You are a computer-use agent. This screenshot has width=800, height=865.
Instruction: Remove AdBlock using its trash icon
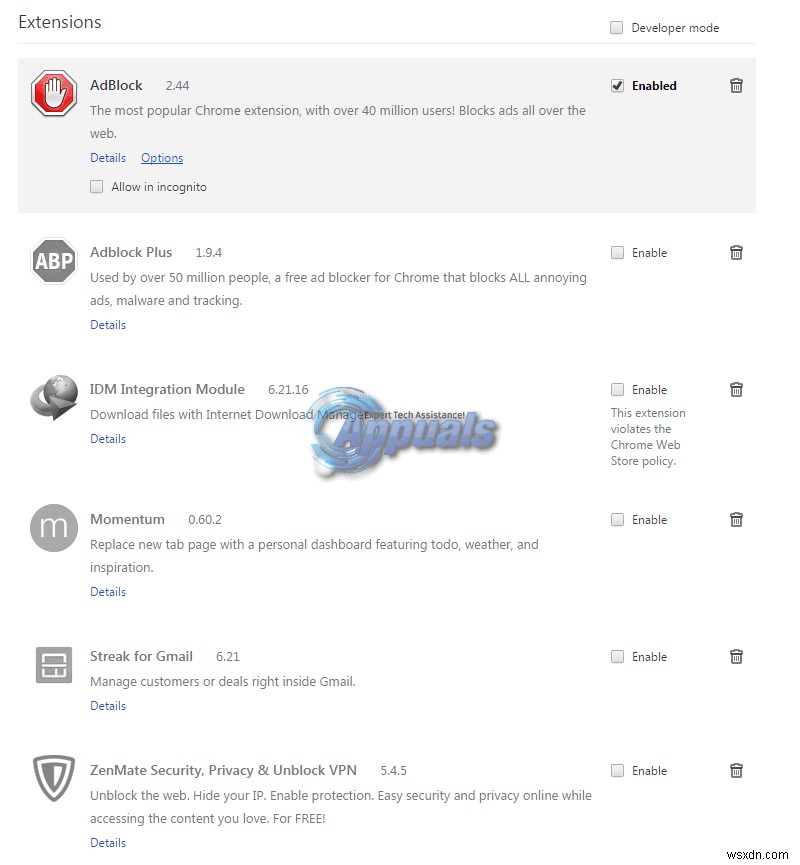tap(736, 86)
